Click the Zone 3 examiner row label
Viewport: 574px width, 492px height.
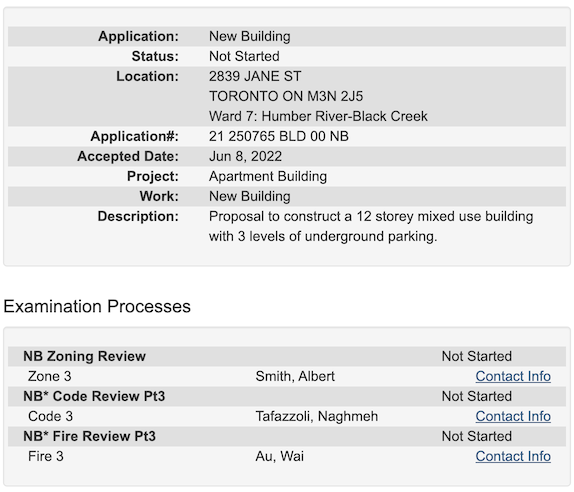click(x=50, y=376)
